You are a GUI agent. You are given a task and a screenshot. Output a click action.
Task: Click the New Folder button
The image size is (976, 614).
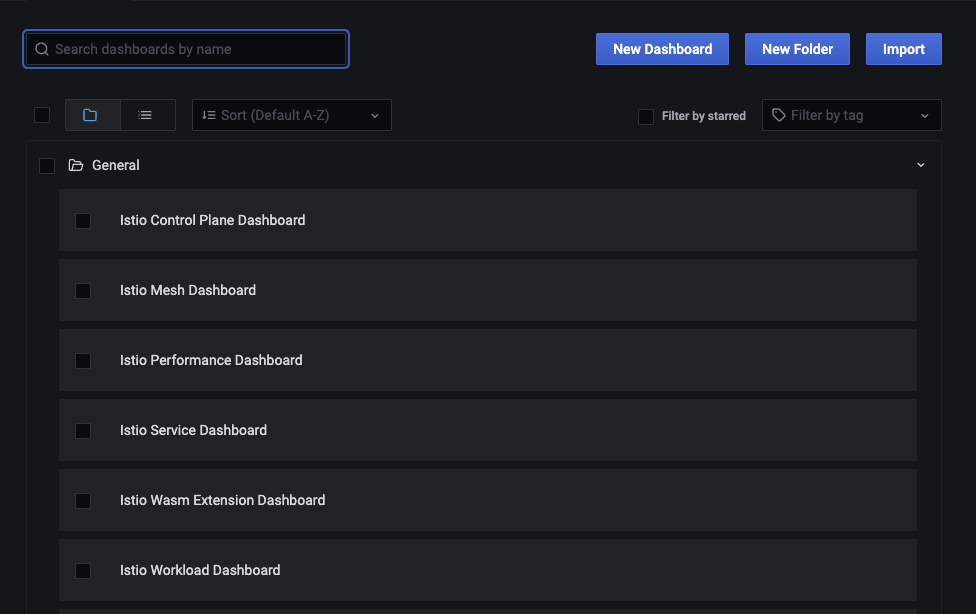coord(797,49)
